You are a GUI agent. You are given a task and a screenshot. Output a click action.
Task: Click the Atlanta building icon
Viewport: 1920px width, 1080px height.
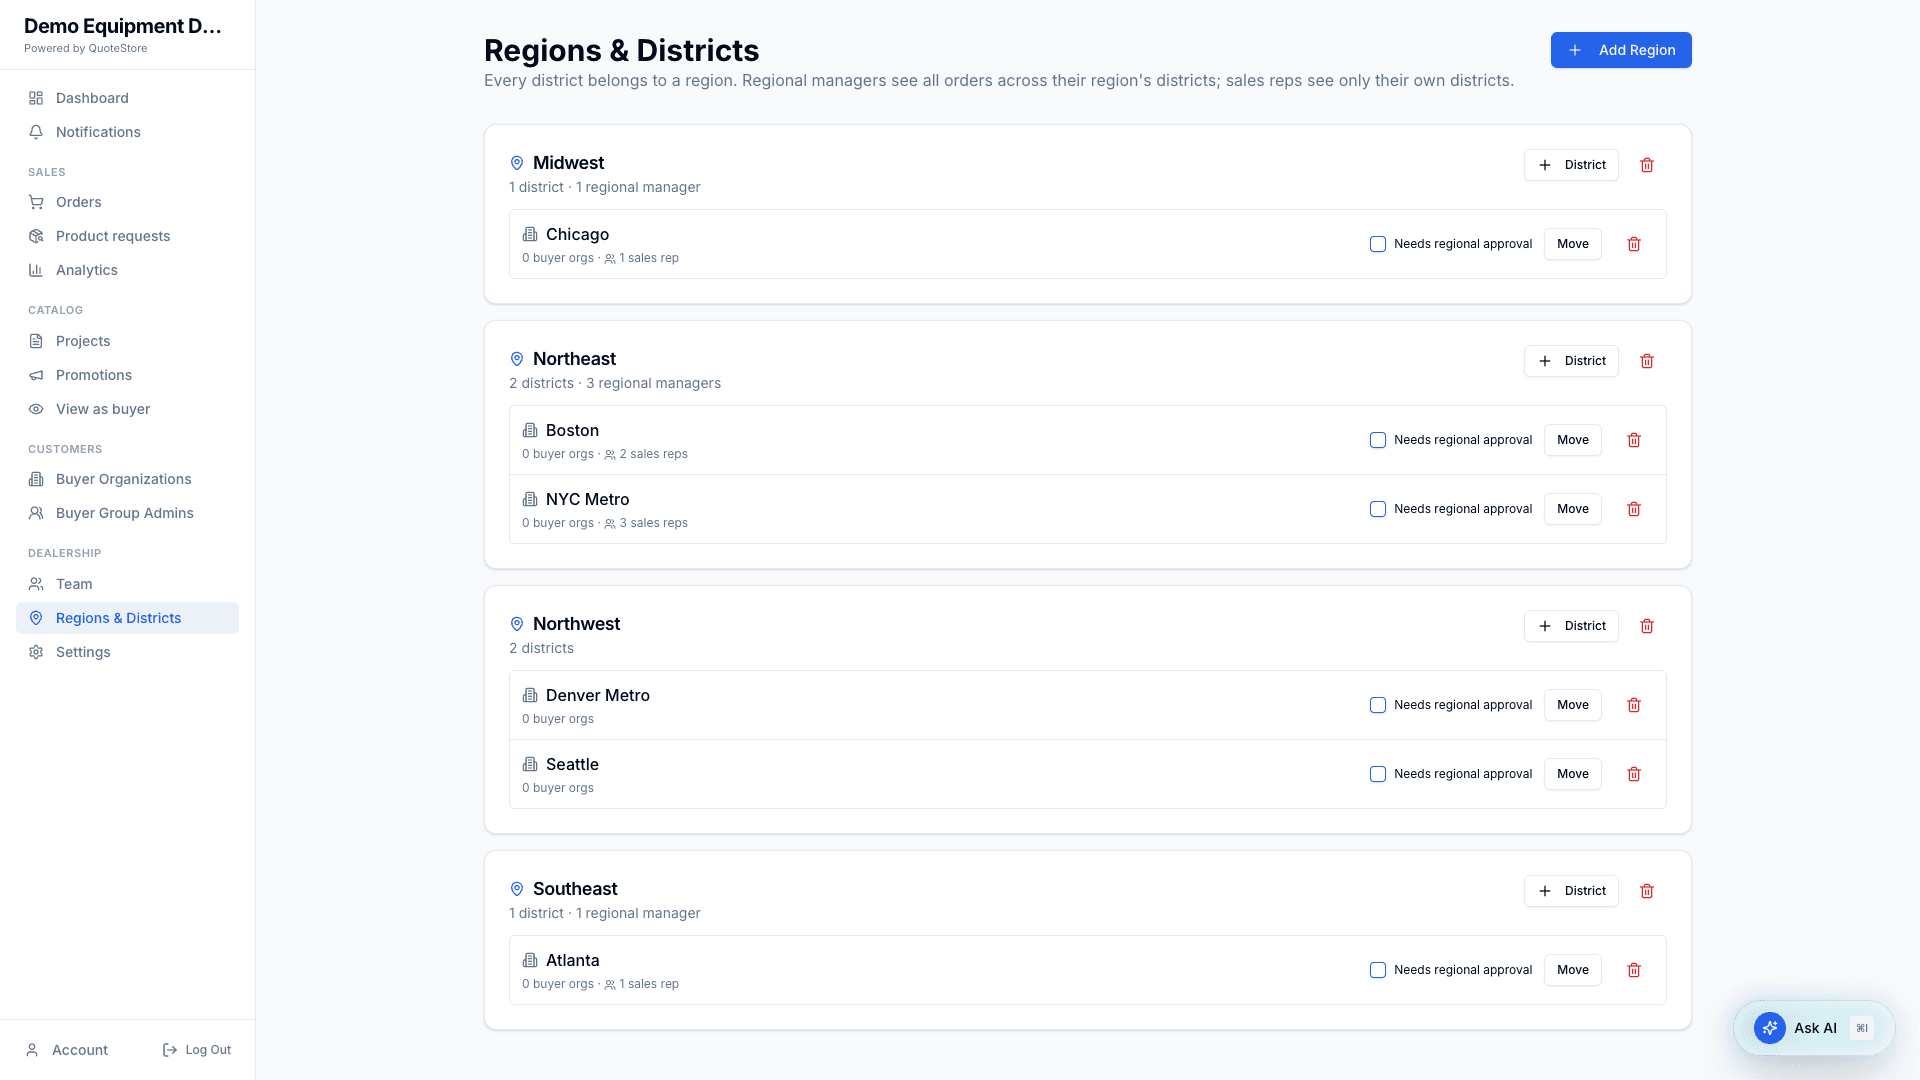(x=530, y=960)
